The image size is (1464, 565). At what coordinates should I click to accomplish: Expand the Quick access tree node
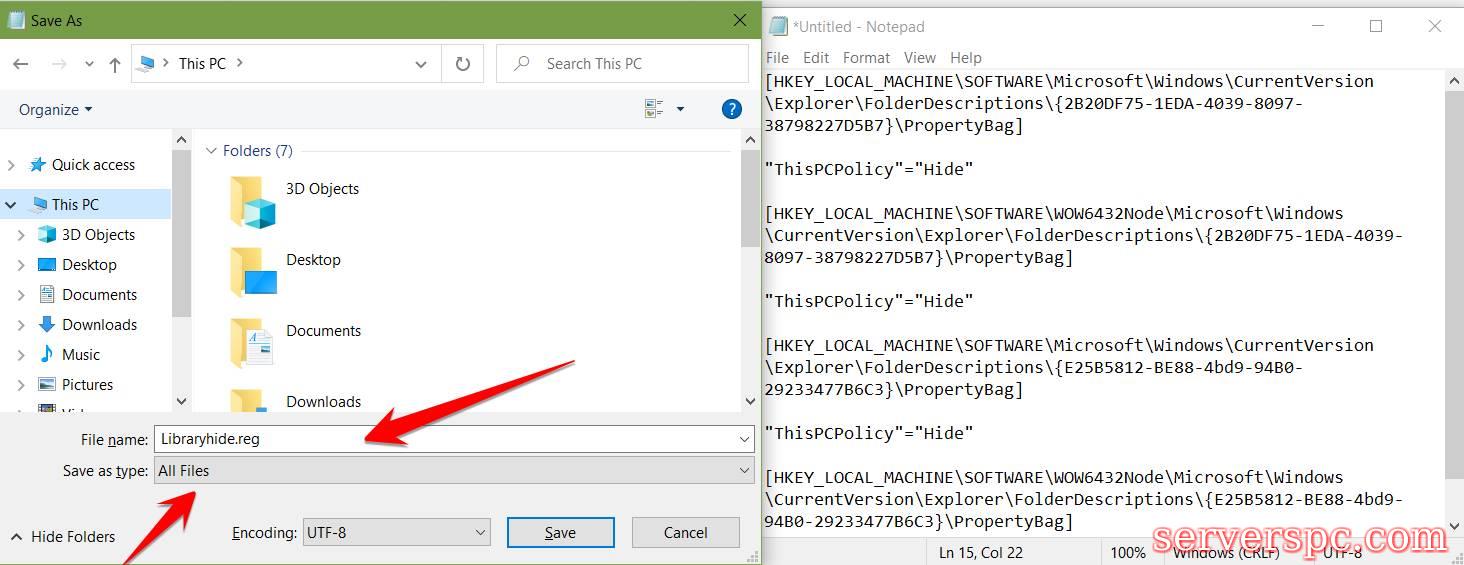[x=12, y=165]
